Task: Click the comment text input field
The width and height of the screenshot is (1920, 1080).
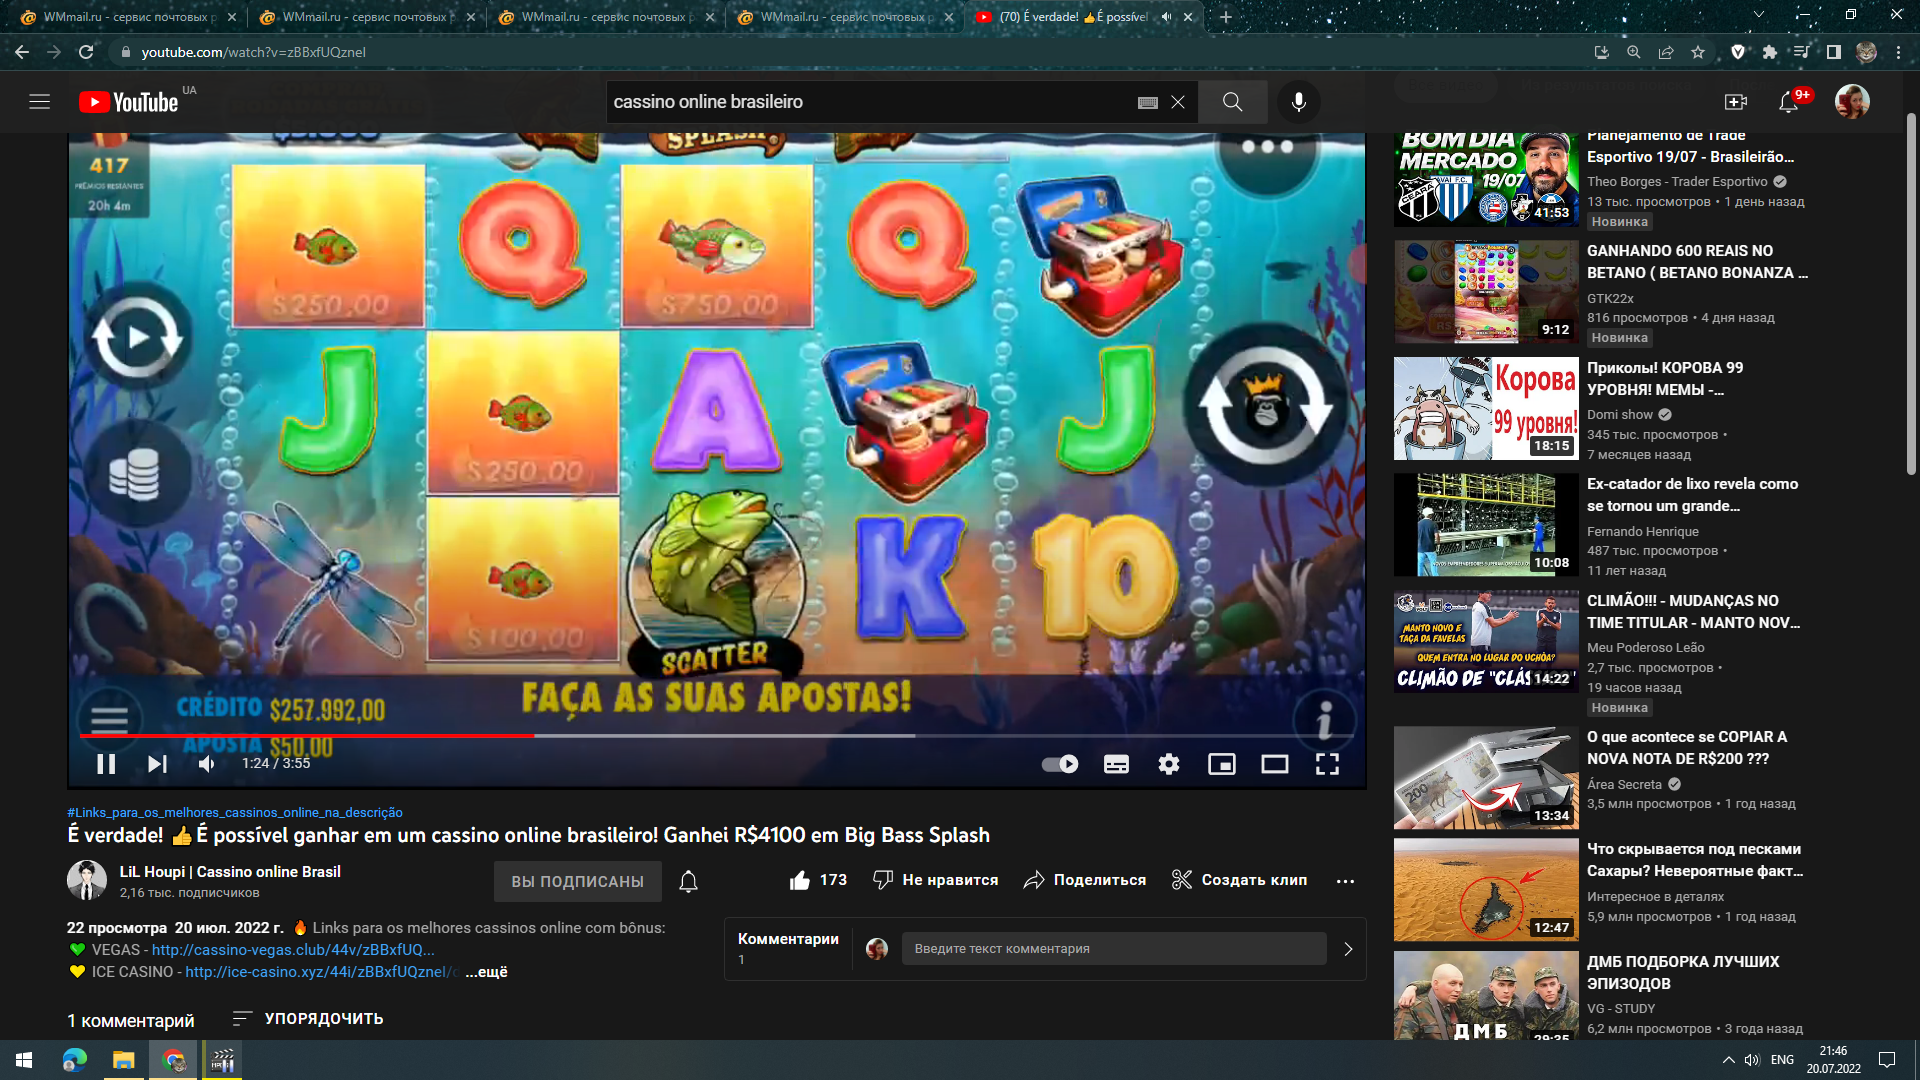Action: pyautogui.click(x=1114, y=949)
